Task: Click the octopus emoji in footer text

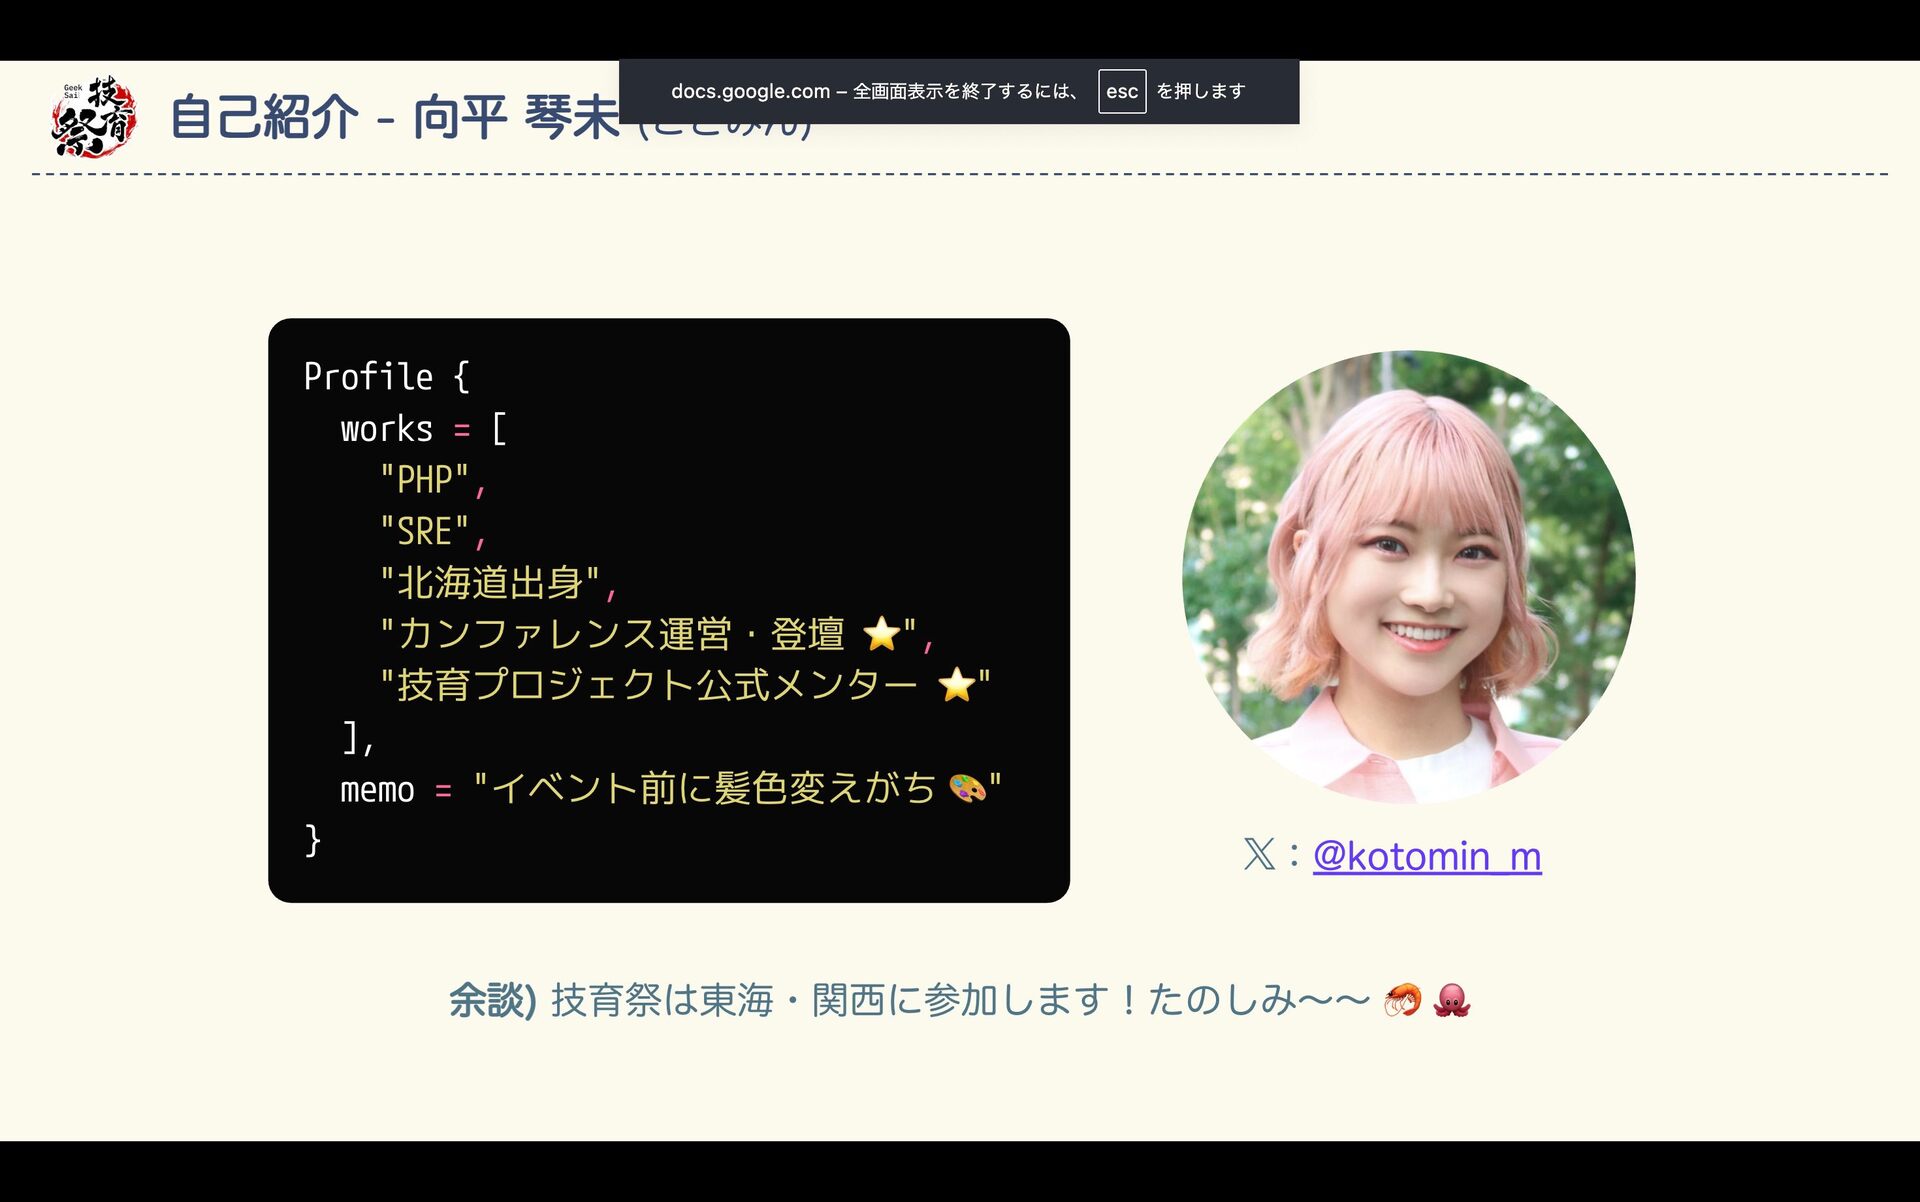Action: pos(1452,999)
